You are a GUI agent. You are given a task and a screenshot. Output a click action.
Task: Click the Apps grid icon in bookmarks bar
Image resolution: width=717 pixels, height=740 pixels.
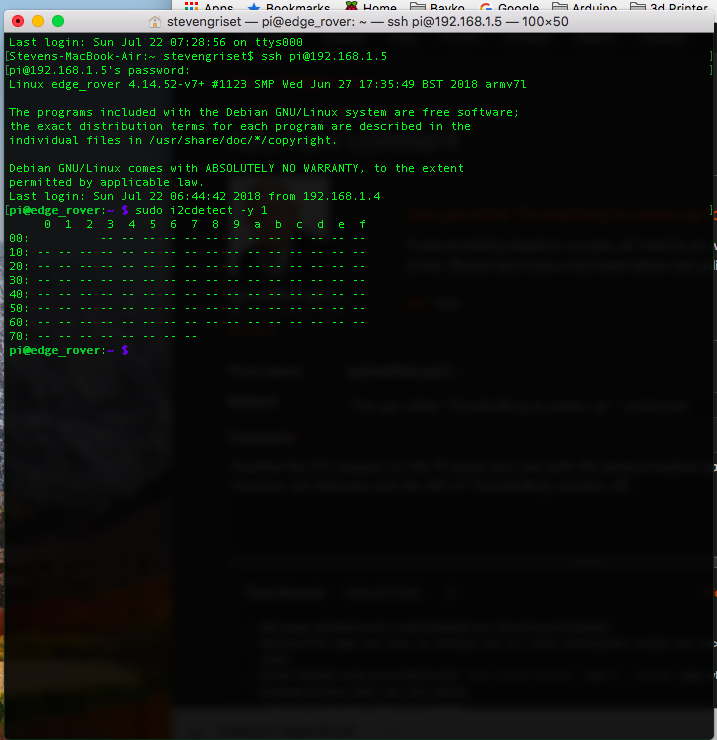click(191, 8)
